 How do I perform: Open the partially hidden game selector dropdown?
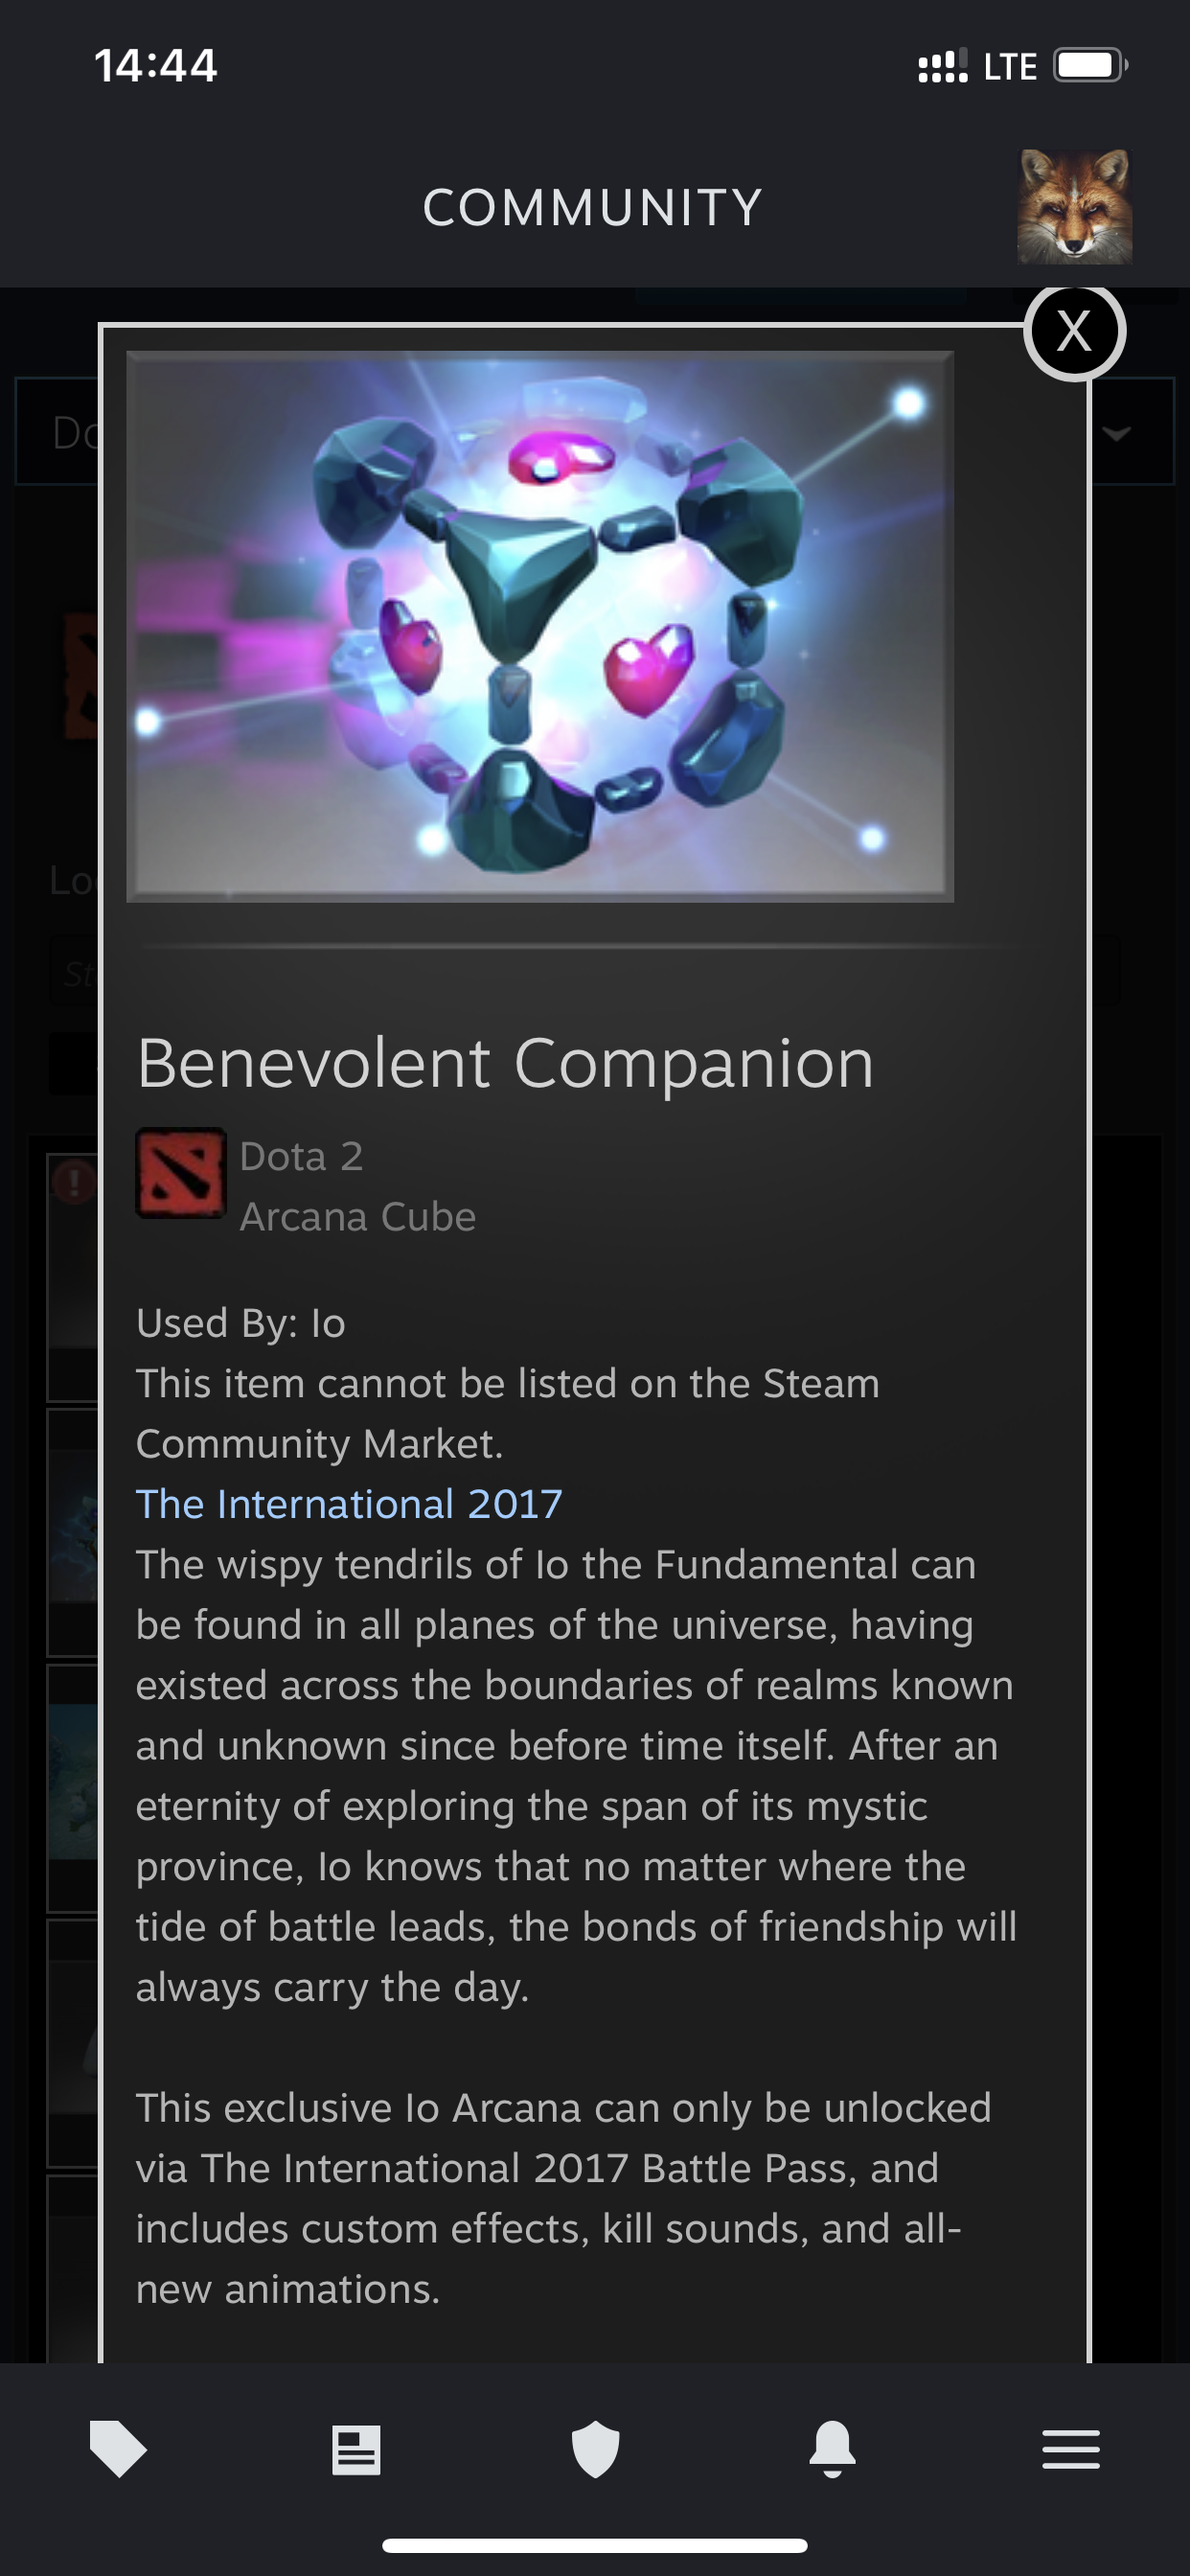57,431
